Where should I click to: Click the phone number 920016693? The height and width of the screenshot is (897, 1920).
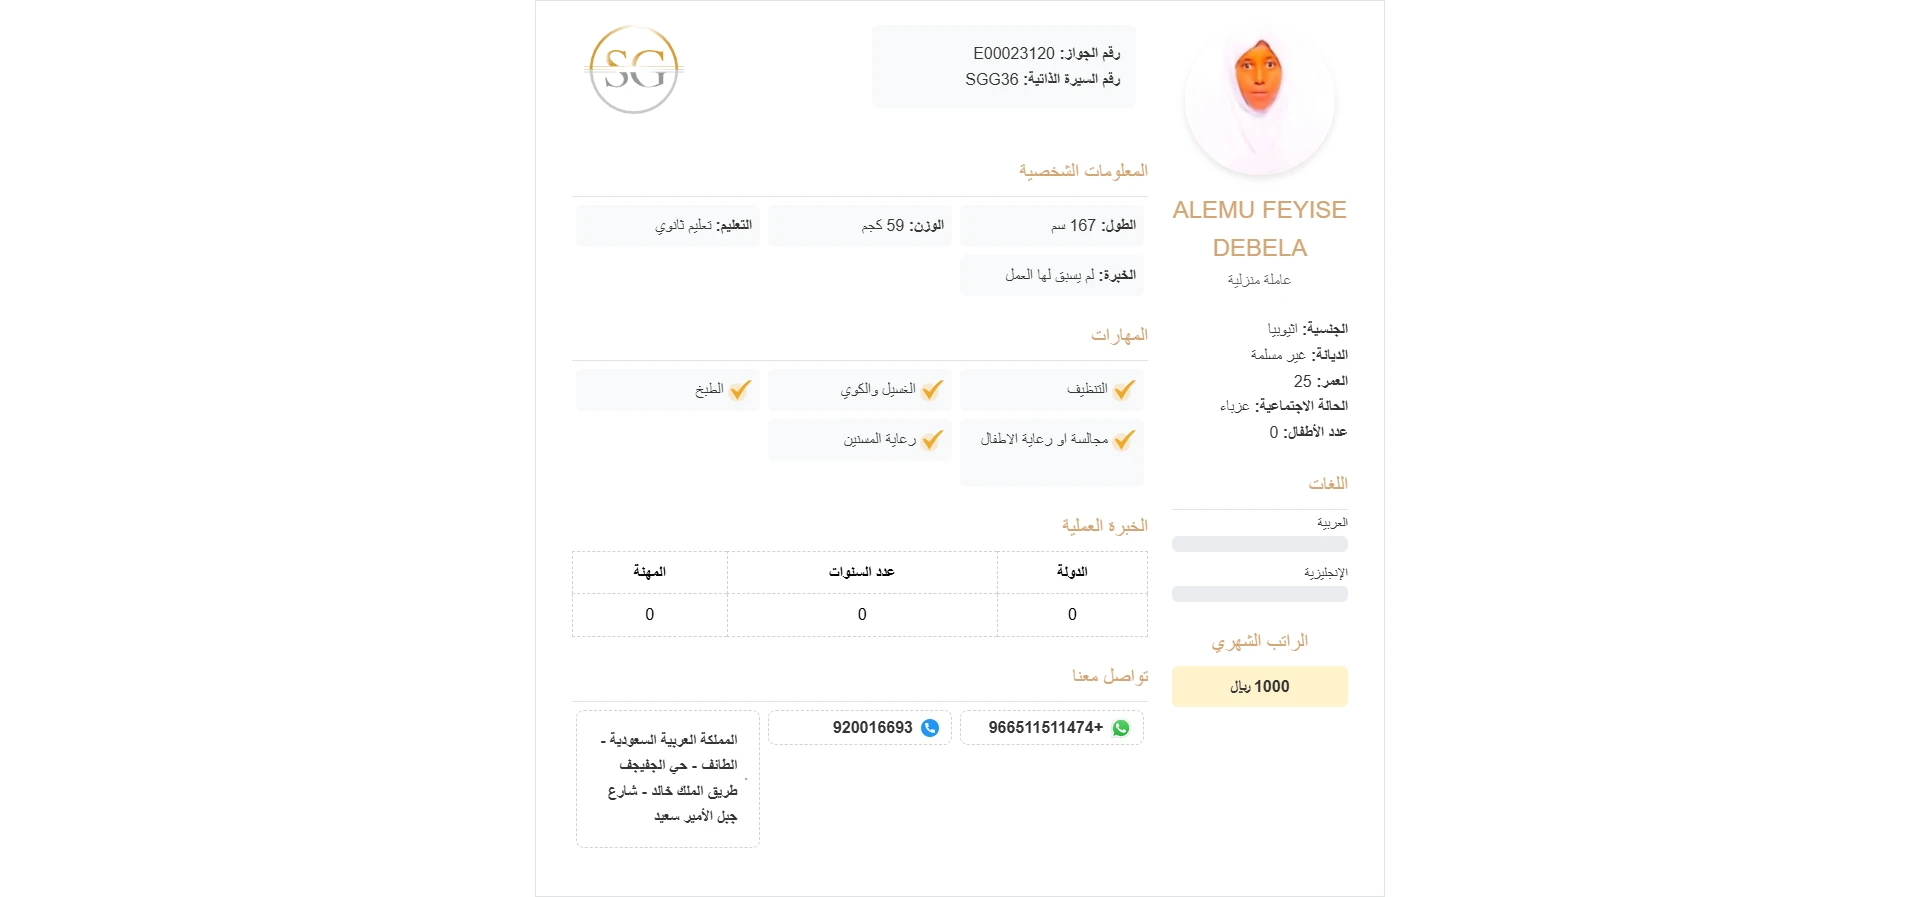tap(872, 728)
